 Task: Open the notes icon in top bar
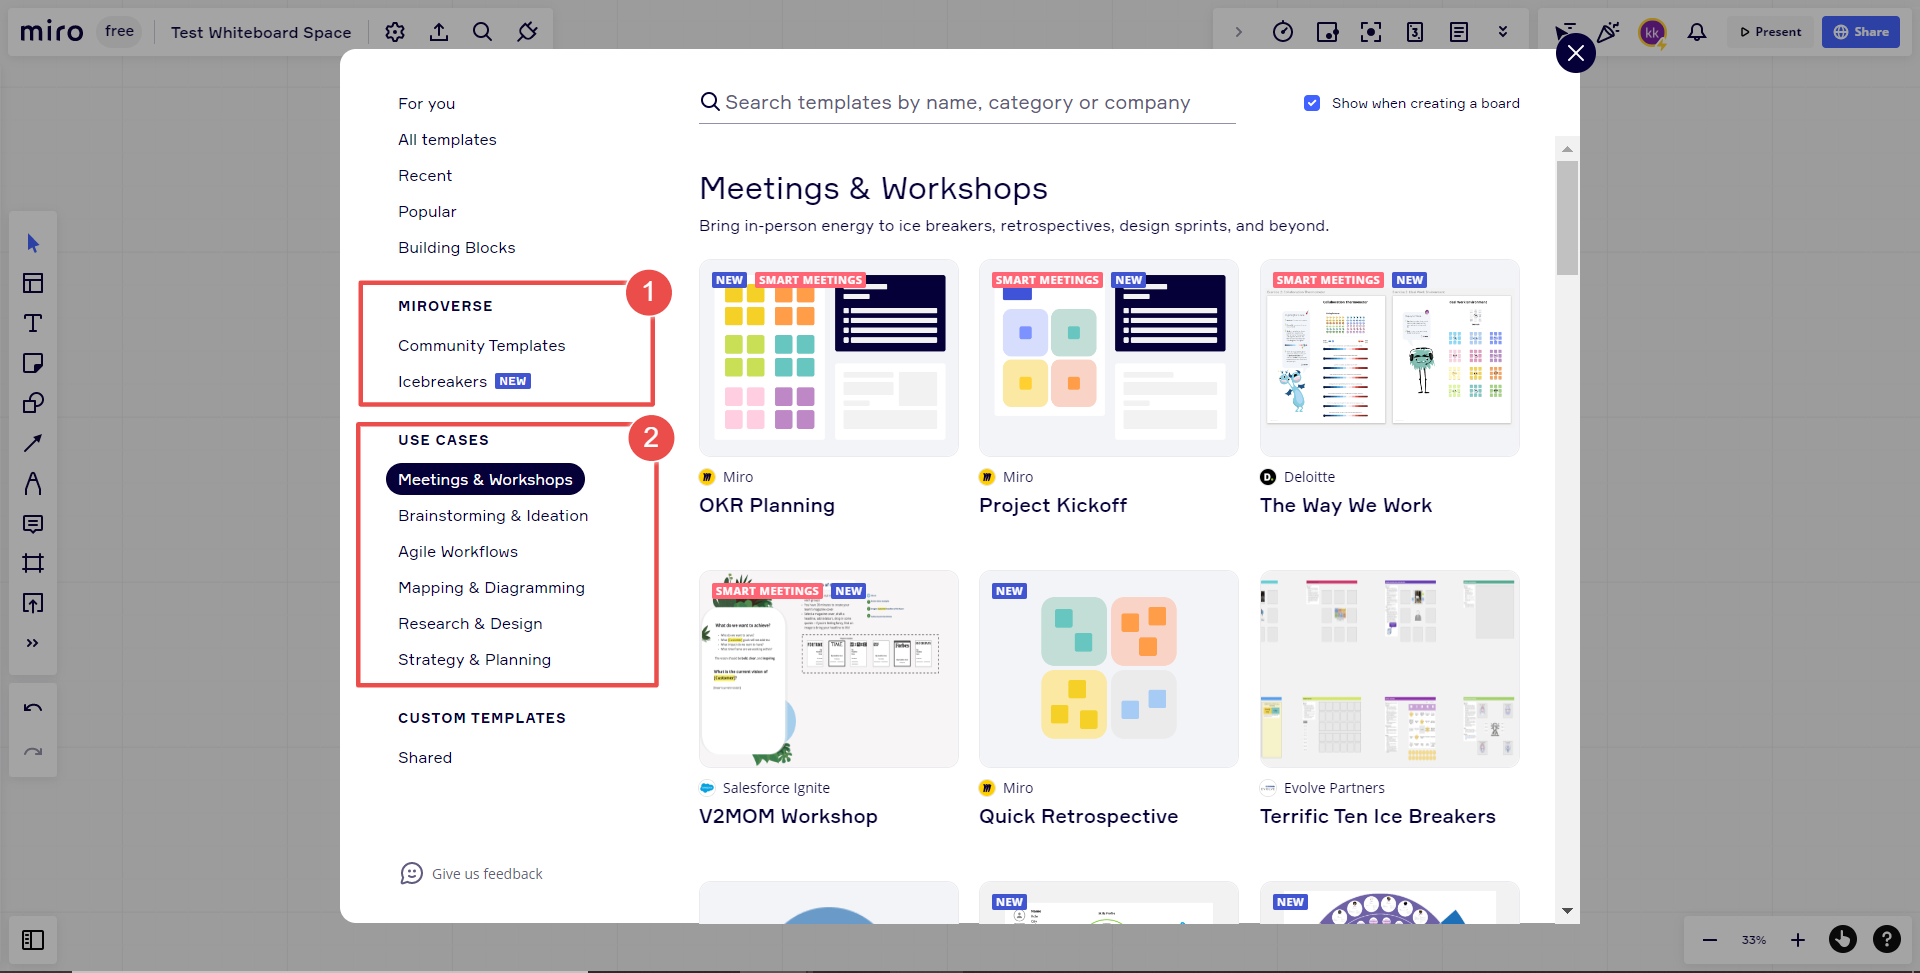click(x=1459, y=32)
